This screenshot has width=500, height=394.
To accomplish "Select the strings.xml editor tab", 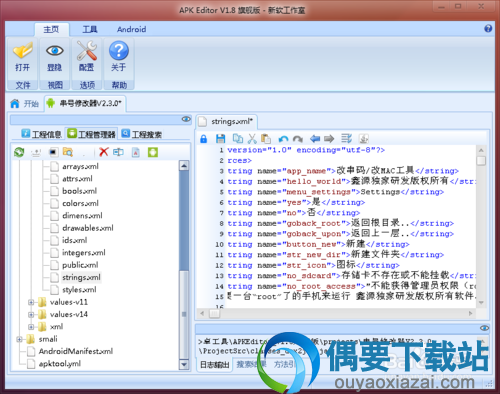I will click(227, 122).
